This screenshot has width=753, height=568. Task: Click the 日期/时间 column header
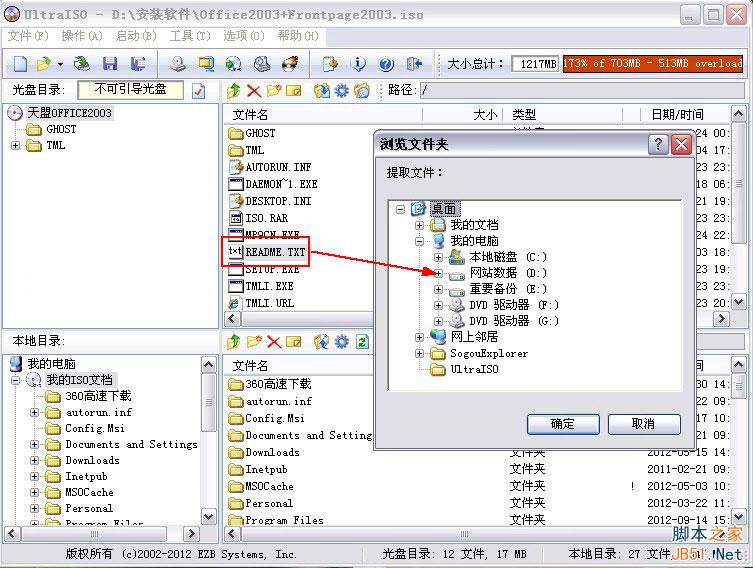[x=678, y=114]
